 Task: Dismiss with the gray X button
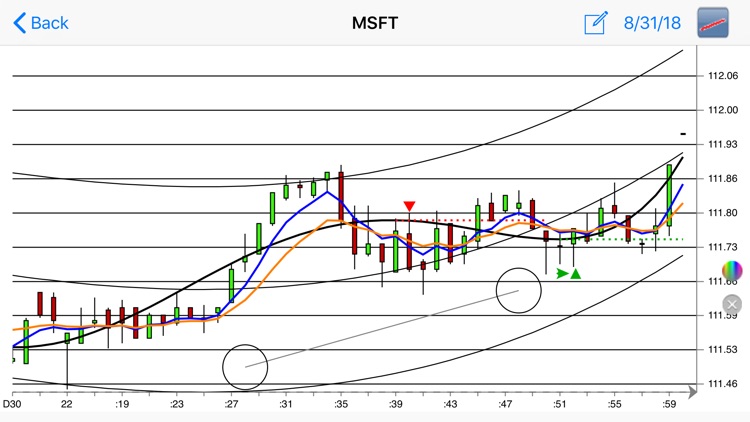pos(732,304)
